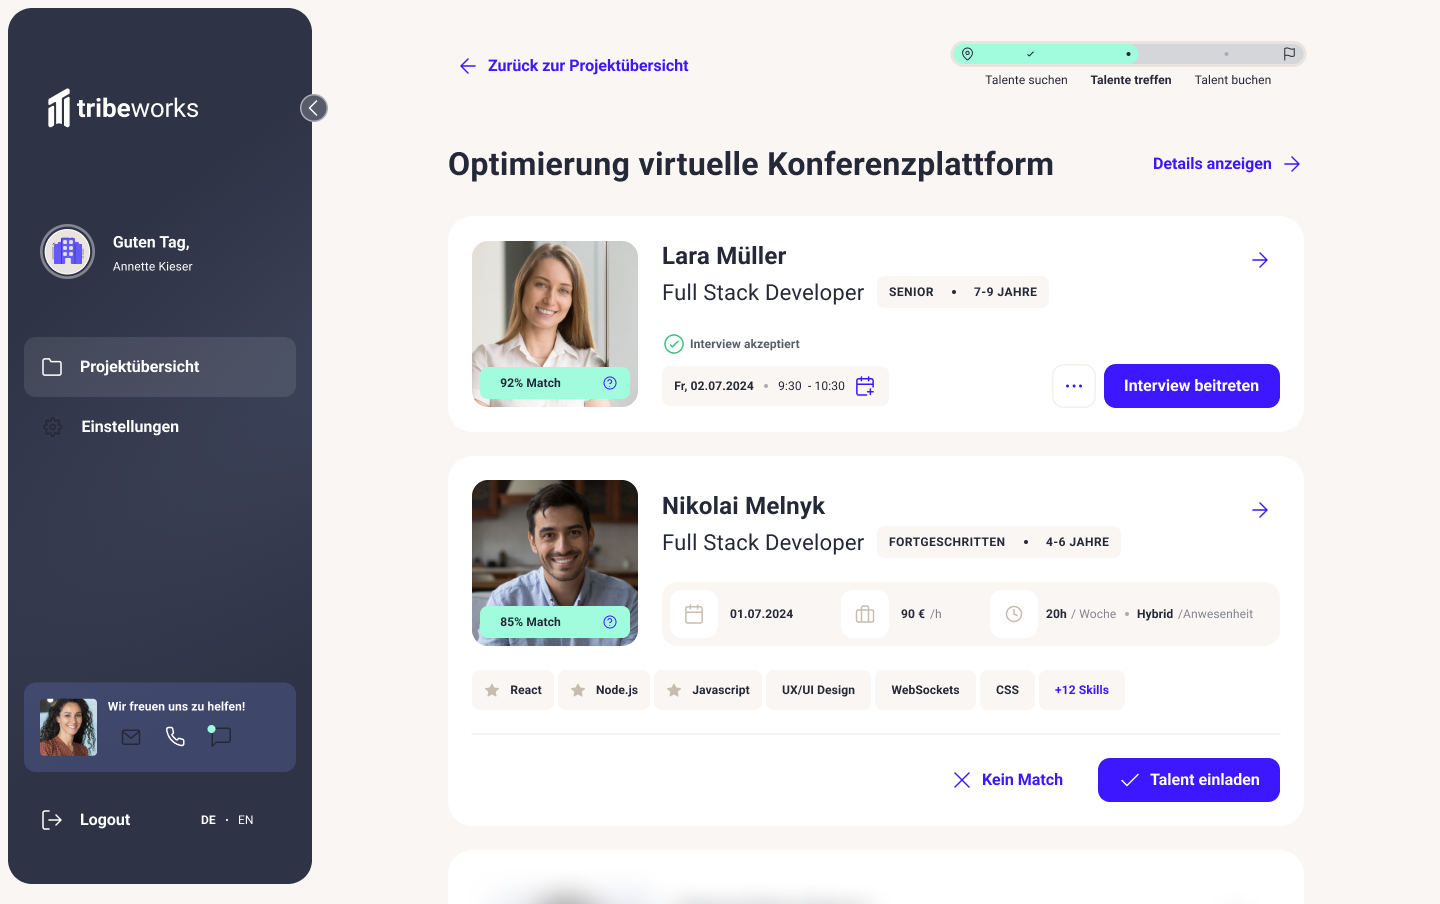
Task: Open Nikolai Melnyk's profile arrow
Action: click(x=1260, y=510)
